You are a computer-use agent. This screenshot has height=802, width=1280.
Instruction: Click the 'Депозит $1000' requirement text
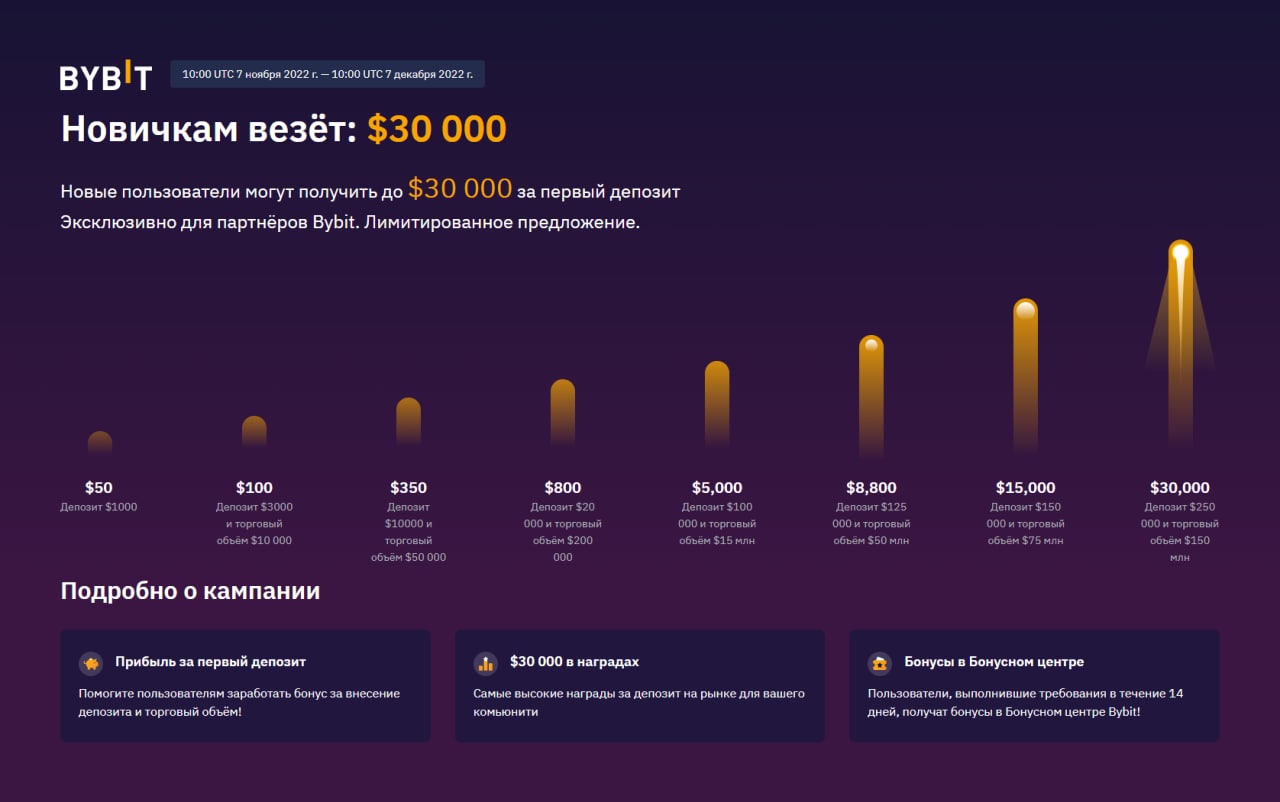pos(99,507)
